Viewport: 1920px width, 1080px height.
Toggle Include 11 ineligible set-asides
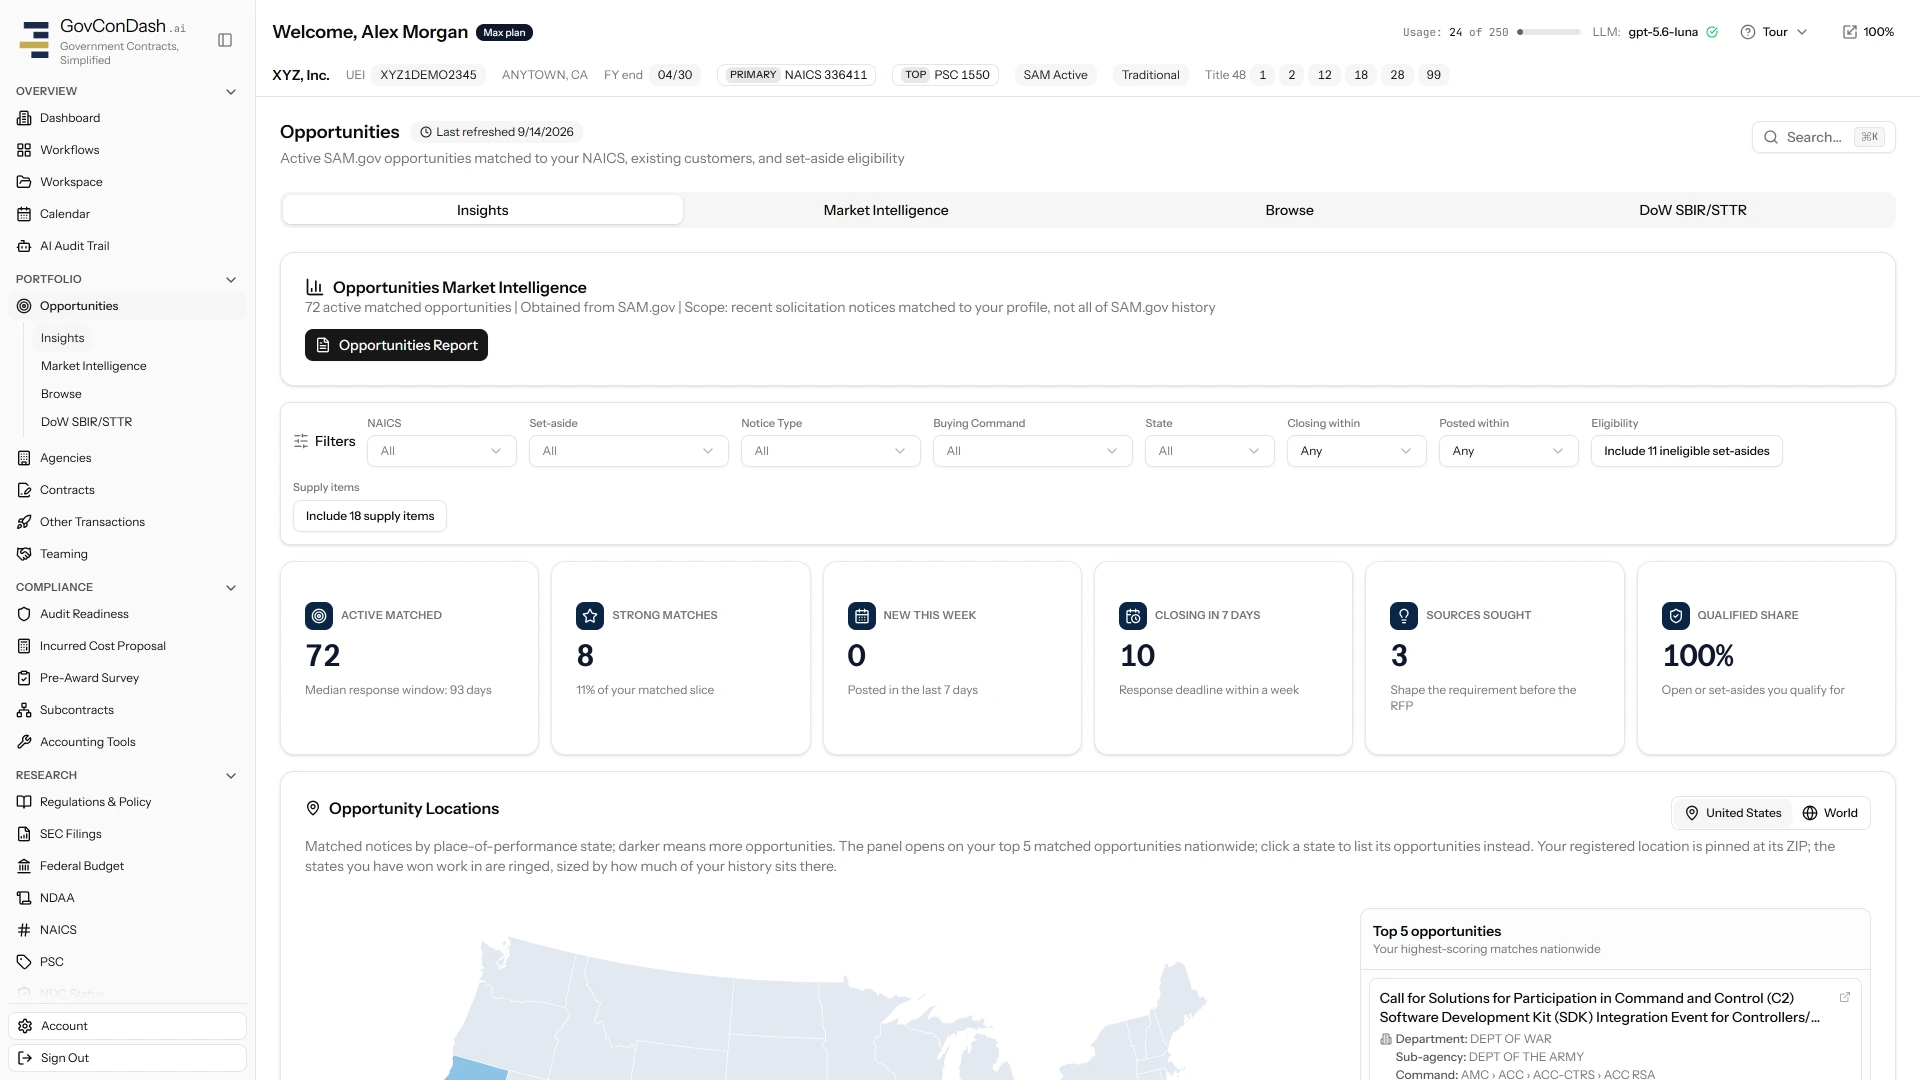tap(1686, 451)
